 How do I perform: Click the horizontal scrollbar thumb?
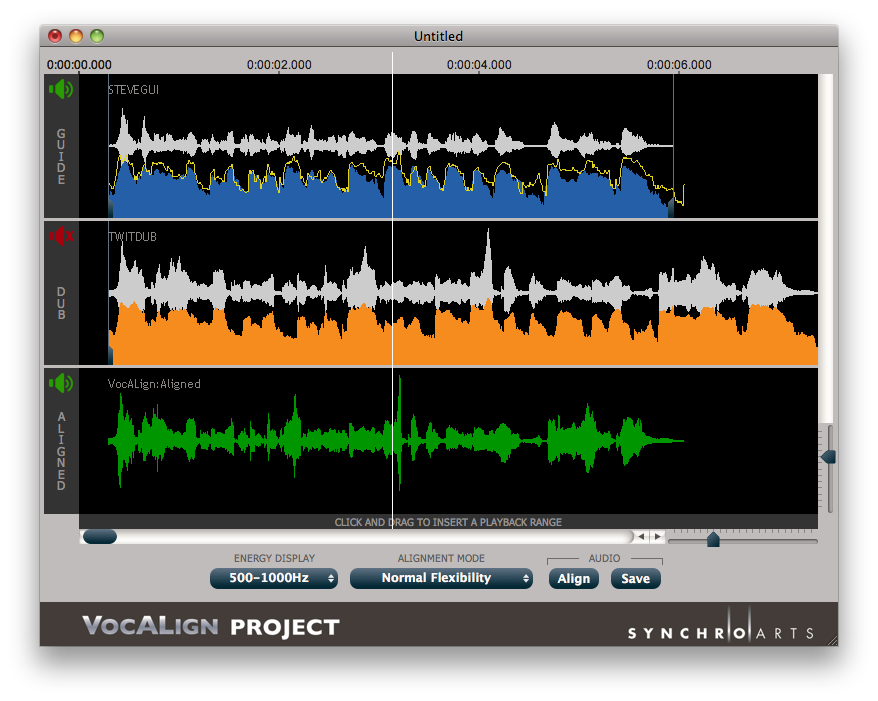(99, 537)
